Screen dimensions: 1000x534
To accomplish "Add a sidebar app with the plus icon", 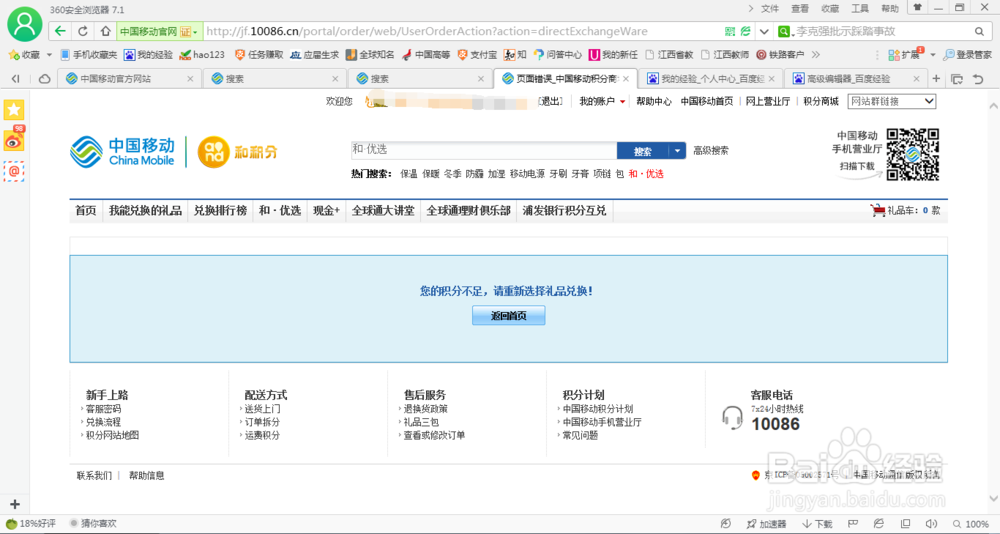I will coord(15,504).
